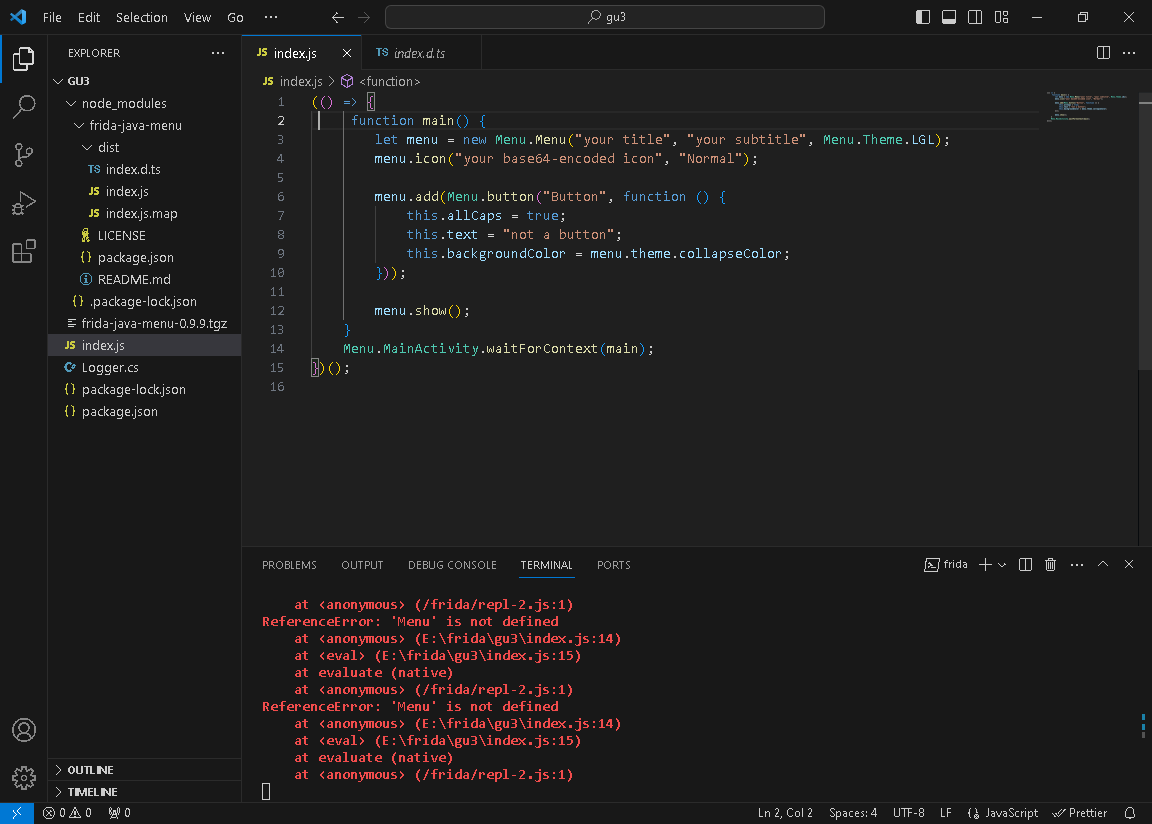Switch to the index.d.ts editor tab

pos(422,53)
